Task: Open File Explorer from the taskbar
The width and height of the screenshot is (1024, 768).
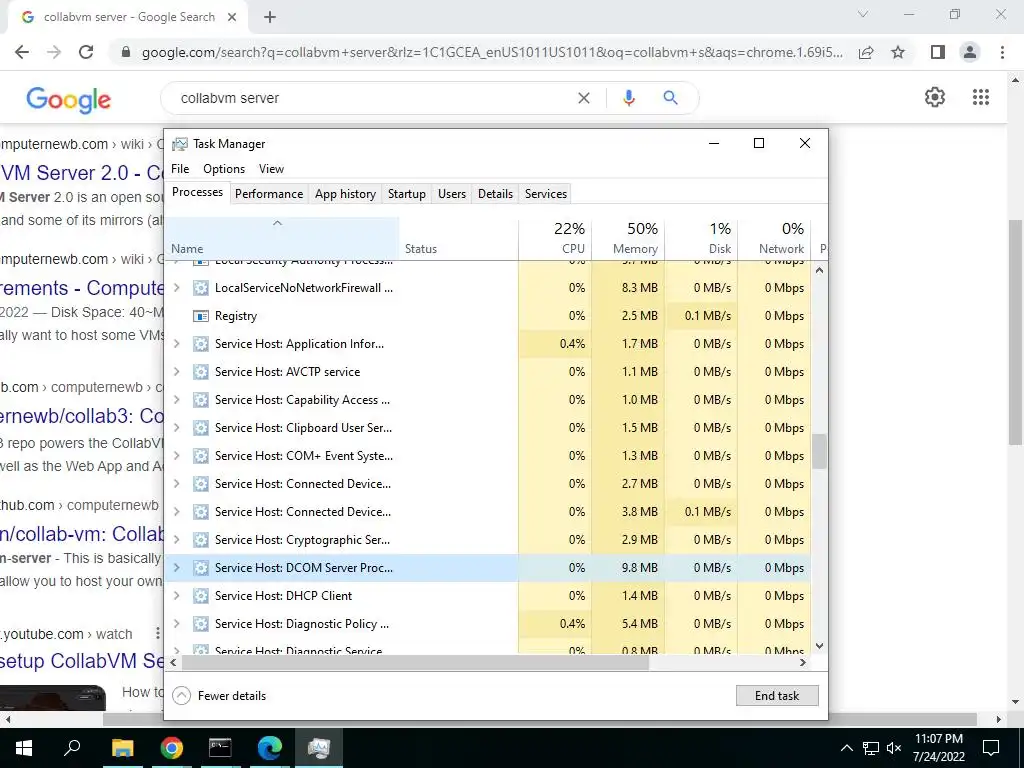Action: pos(122,748)
